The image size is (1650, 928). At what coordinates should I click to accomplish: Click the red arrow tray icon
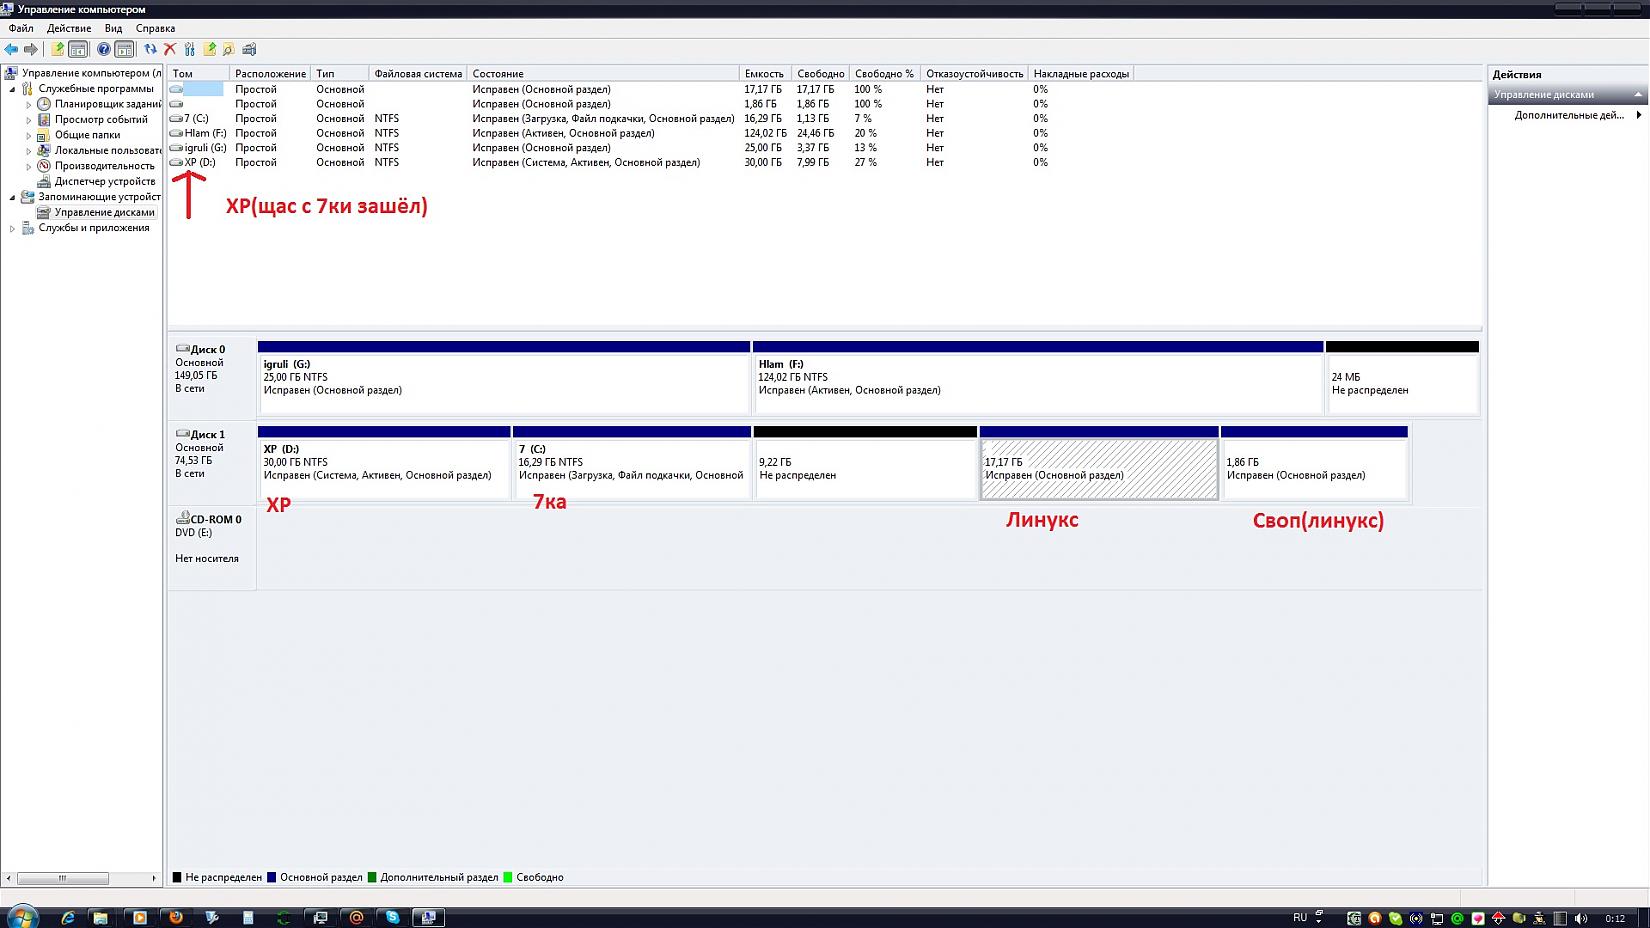coord(1498,918)
